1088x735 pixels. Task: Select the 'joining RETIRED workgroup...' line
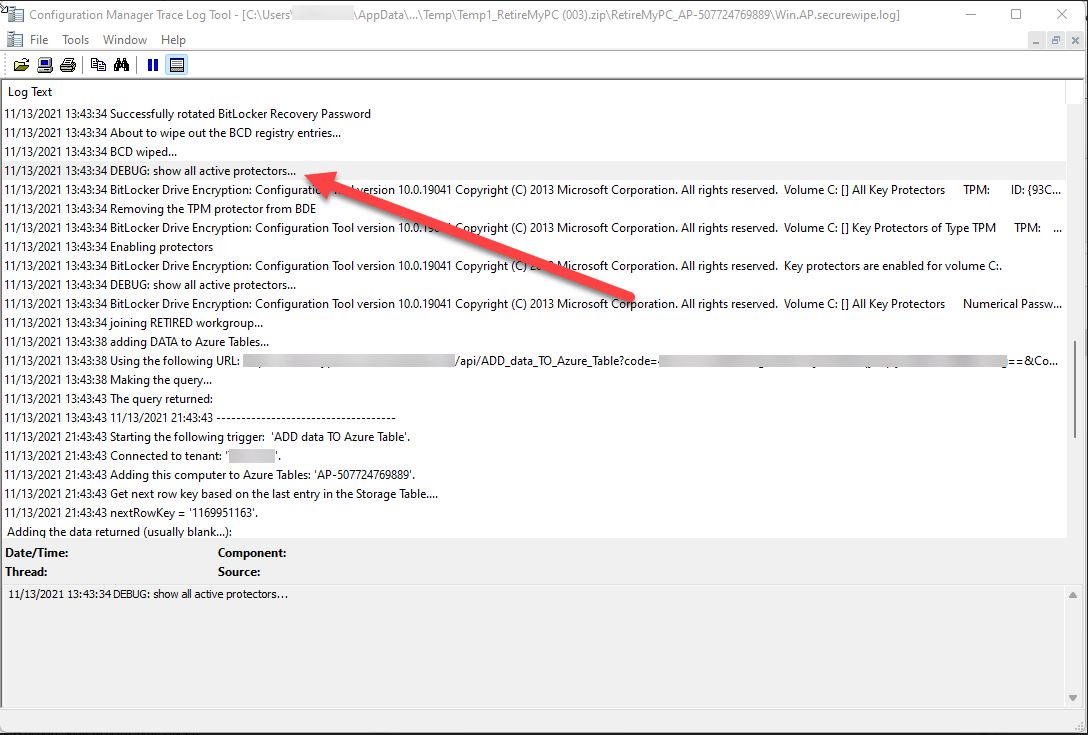(x=534, y=323)
